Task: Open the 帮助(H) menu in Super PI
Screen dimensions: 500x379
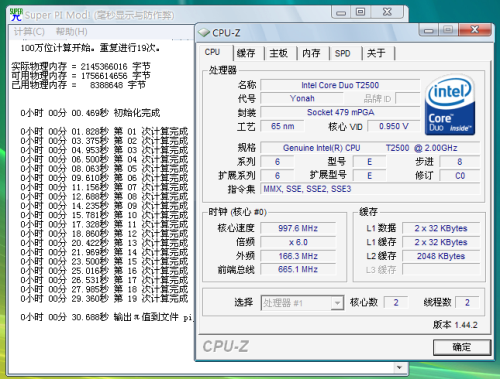Action: click(x=72, y=32)
